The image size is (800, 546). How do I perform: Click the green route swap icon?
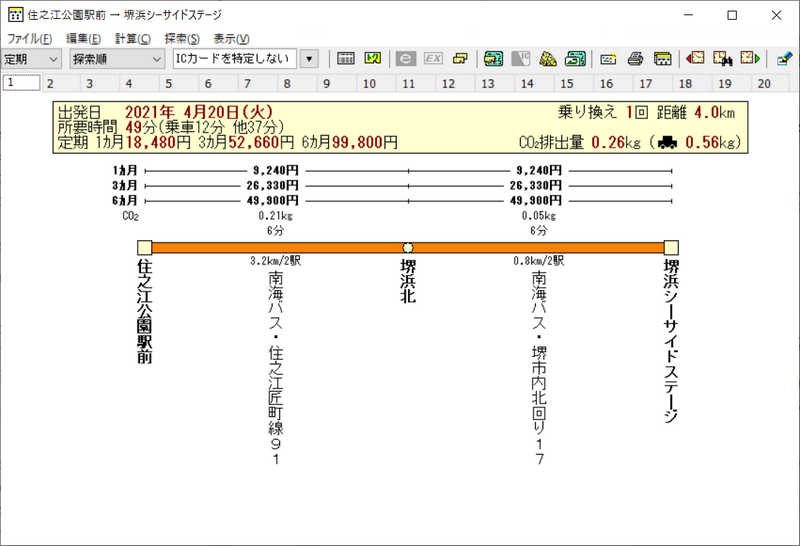pos(372,59)
